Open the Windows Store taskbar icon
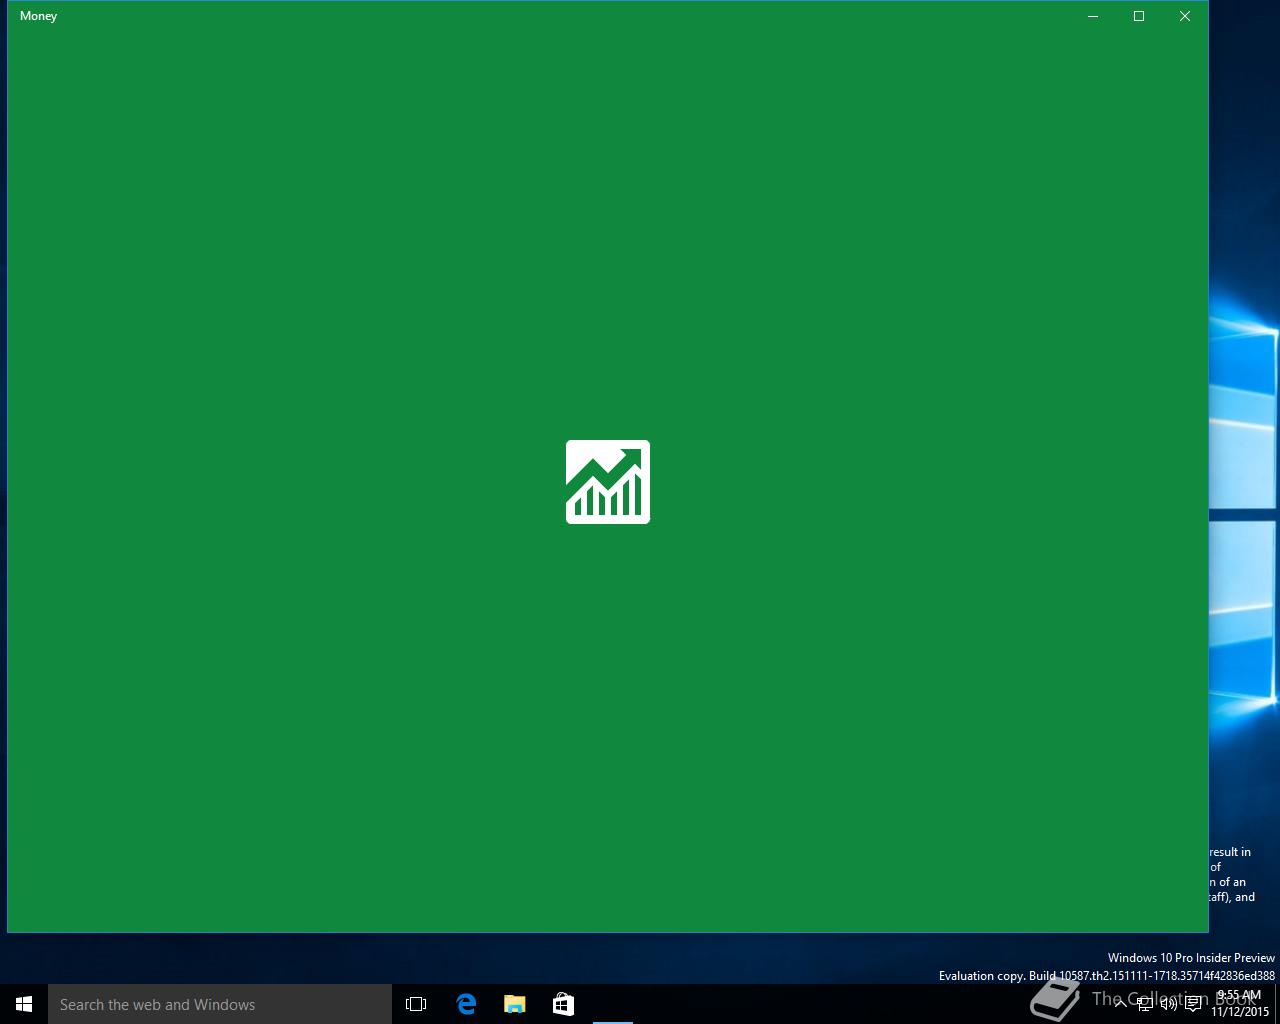The width and height of the screenshot is (1280, 1024). (563, 1004)
